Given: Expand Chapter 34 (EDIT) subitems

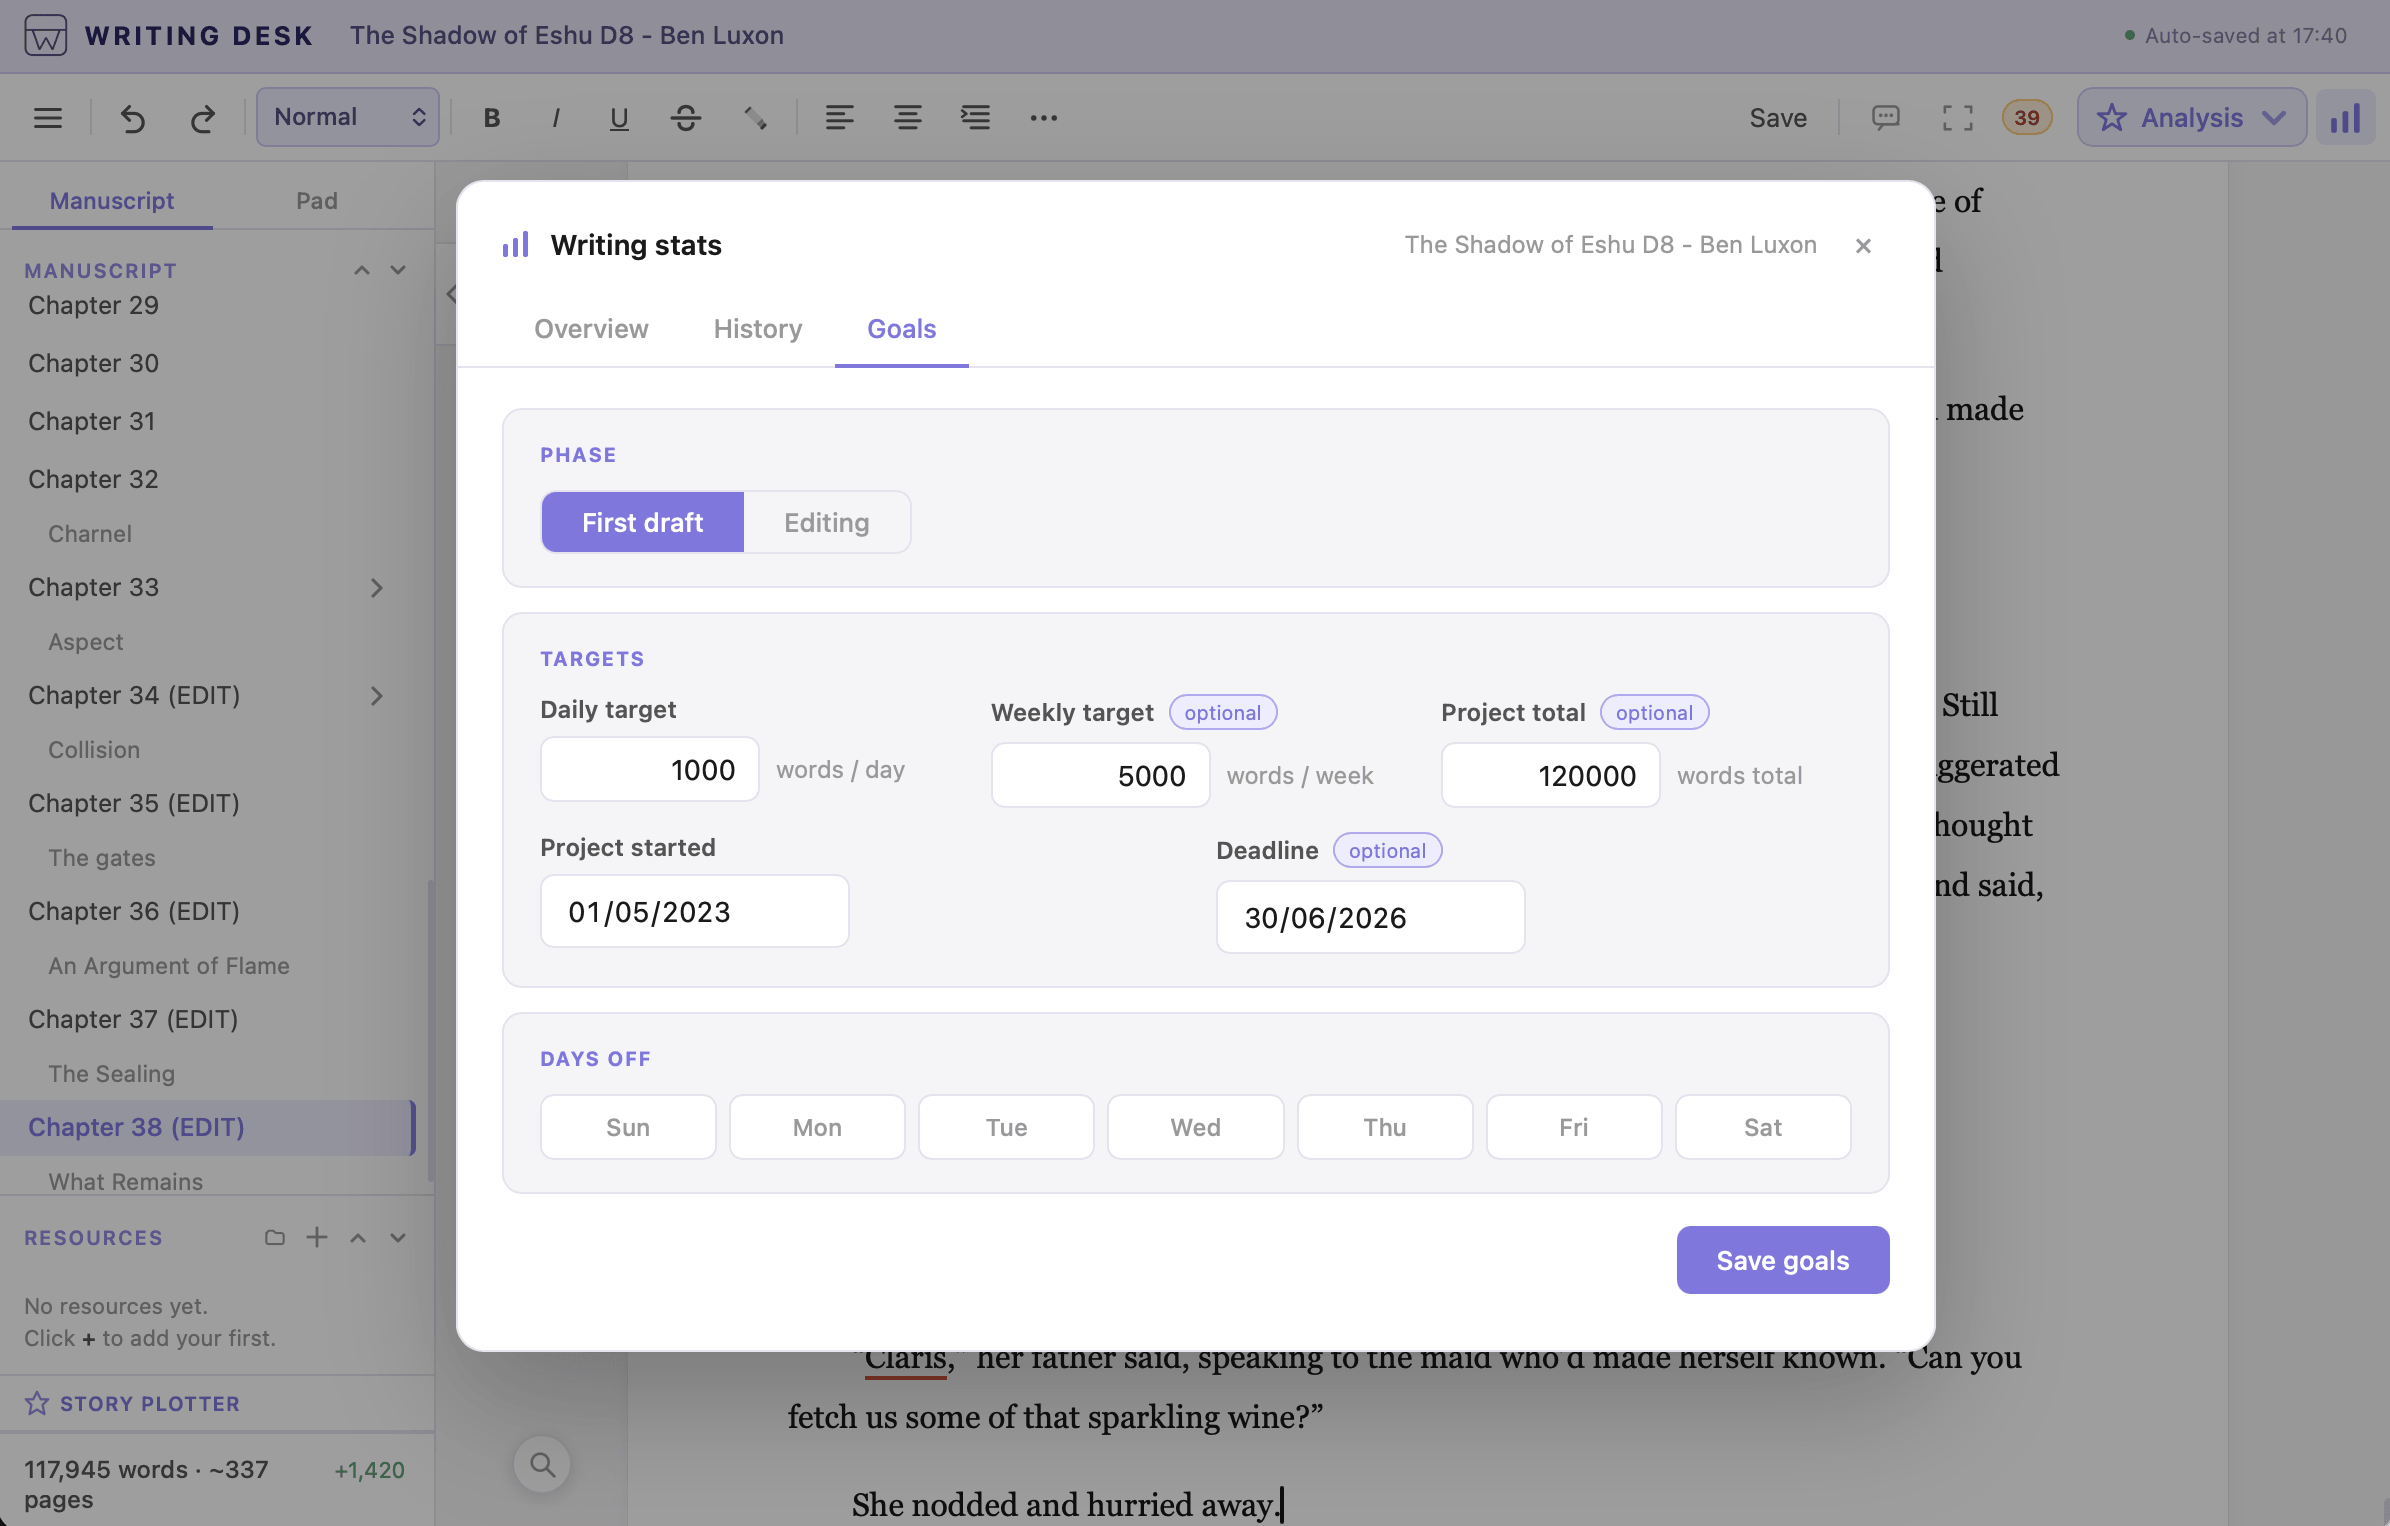Looking at the screenshot, I should click(377, 696).
